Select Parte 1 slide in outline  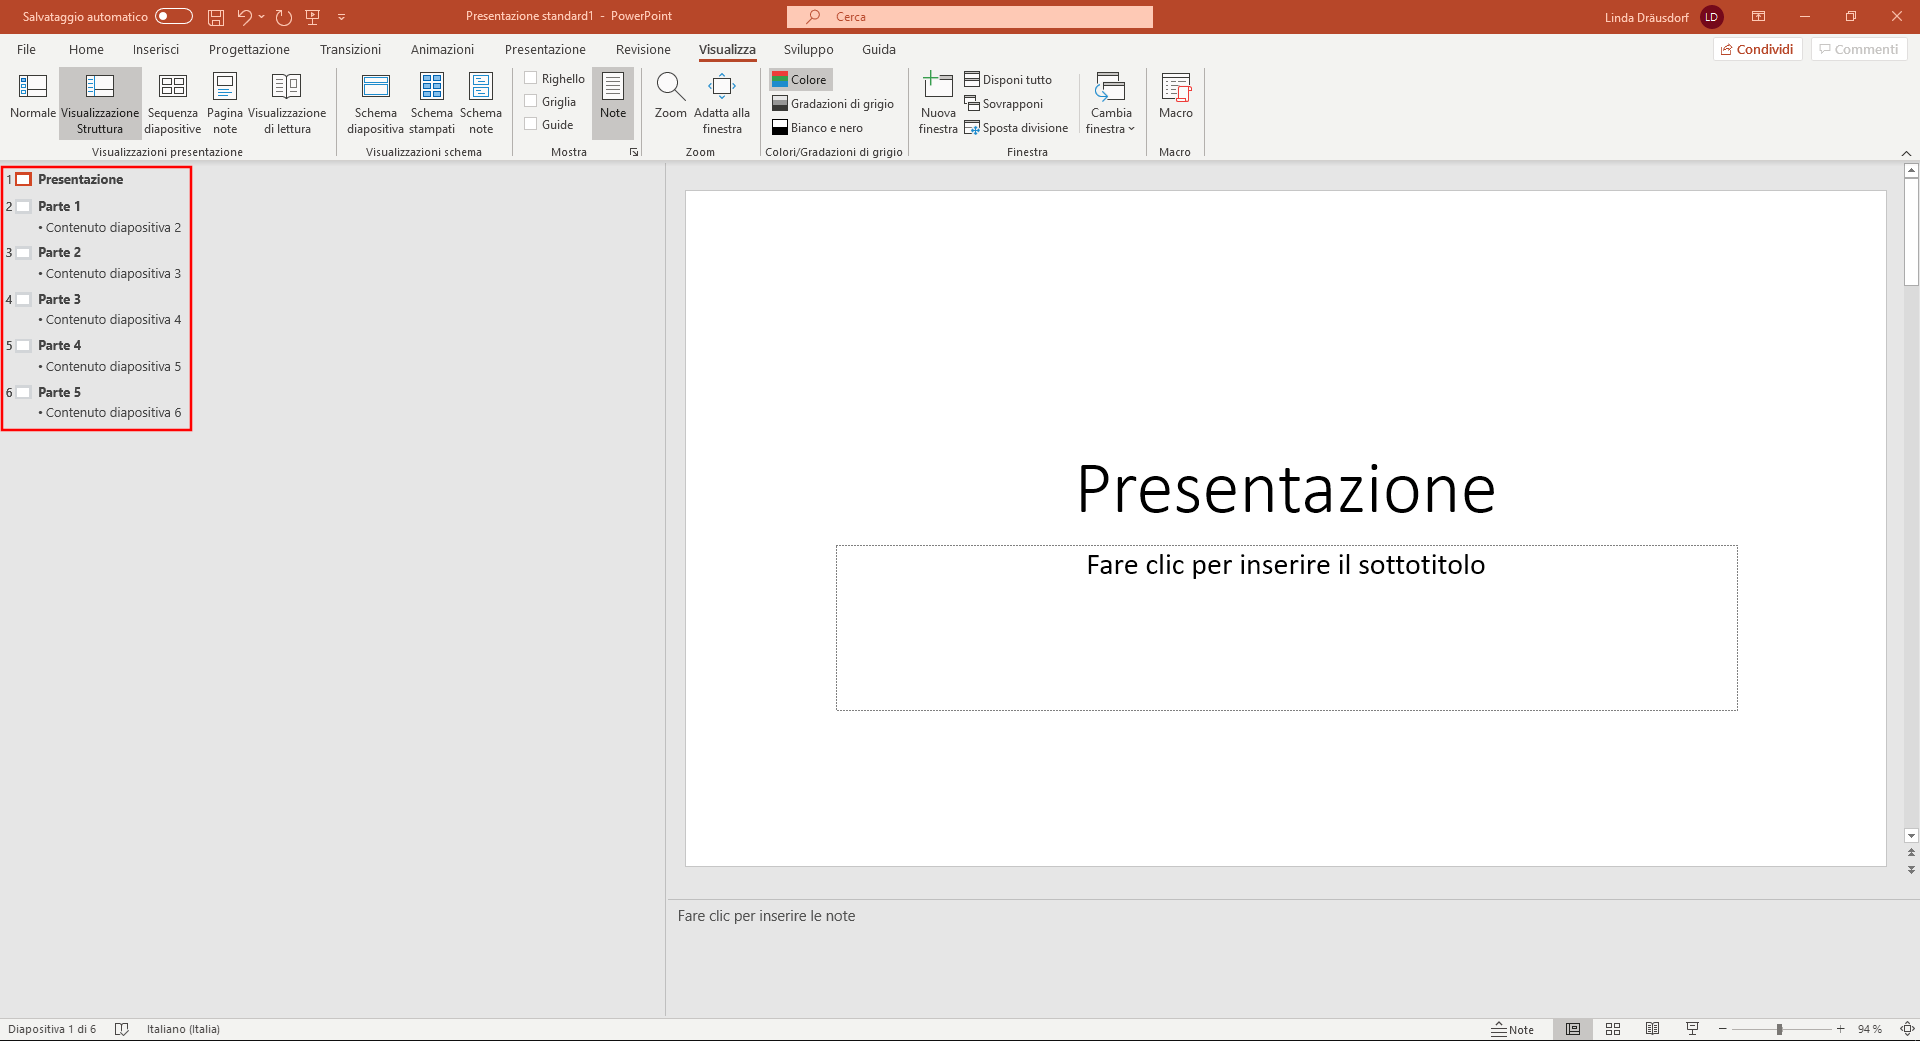click(x=59, y=206)
